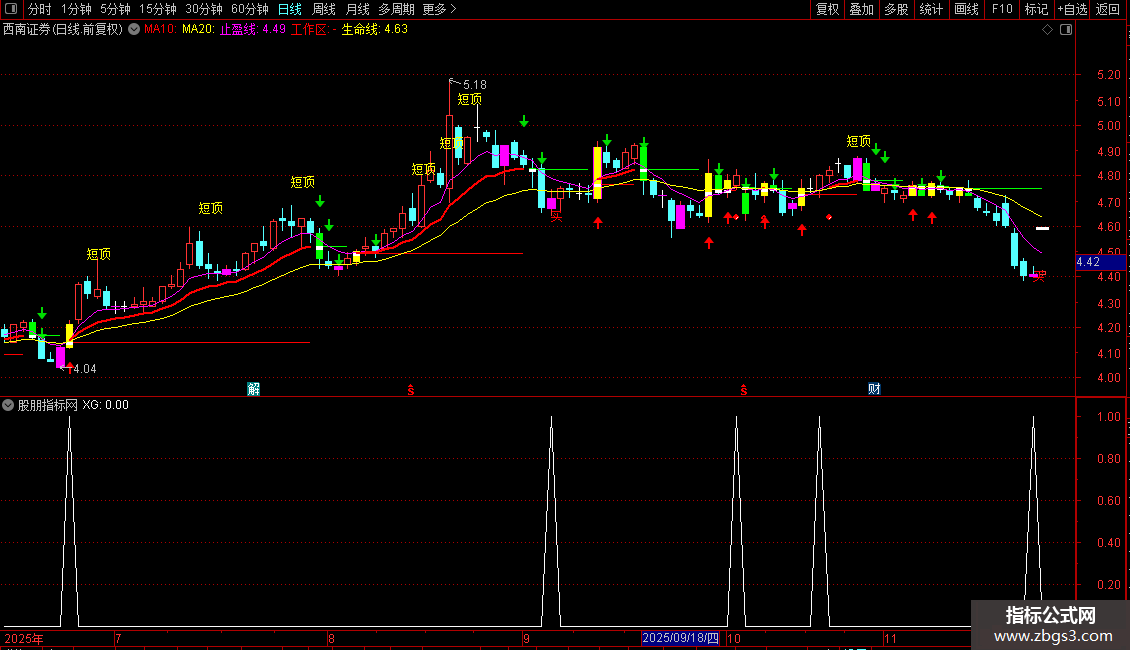Click the red $ marker near August
The width and height of the screenshot is (1130, 650).
coord(411,390)
